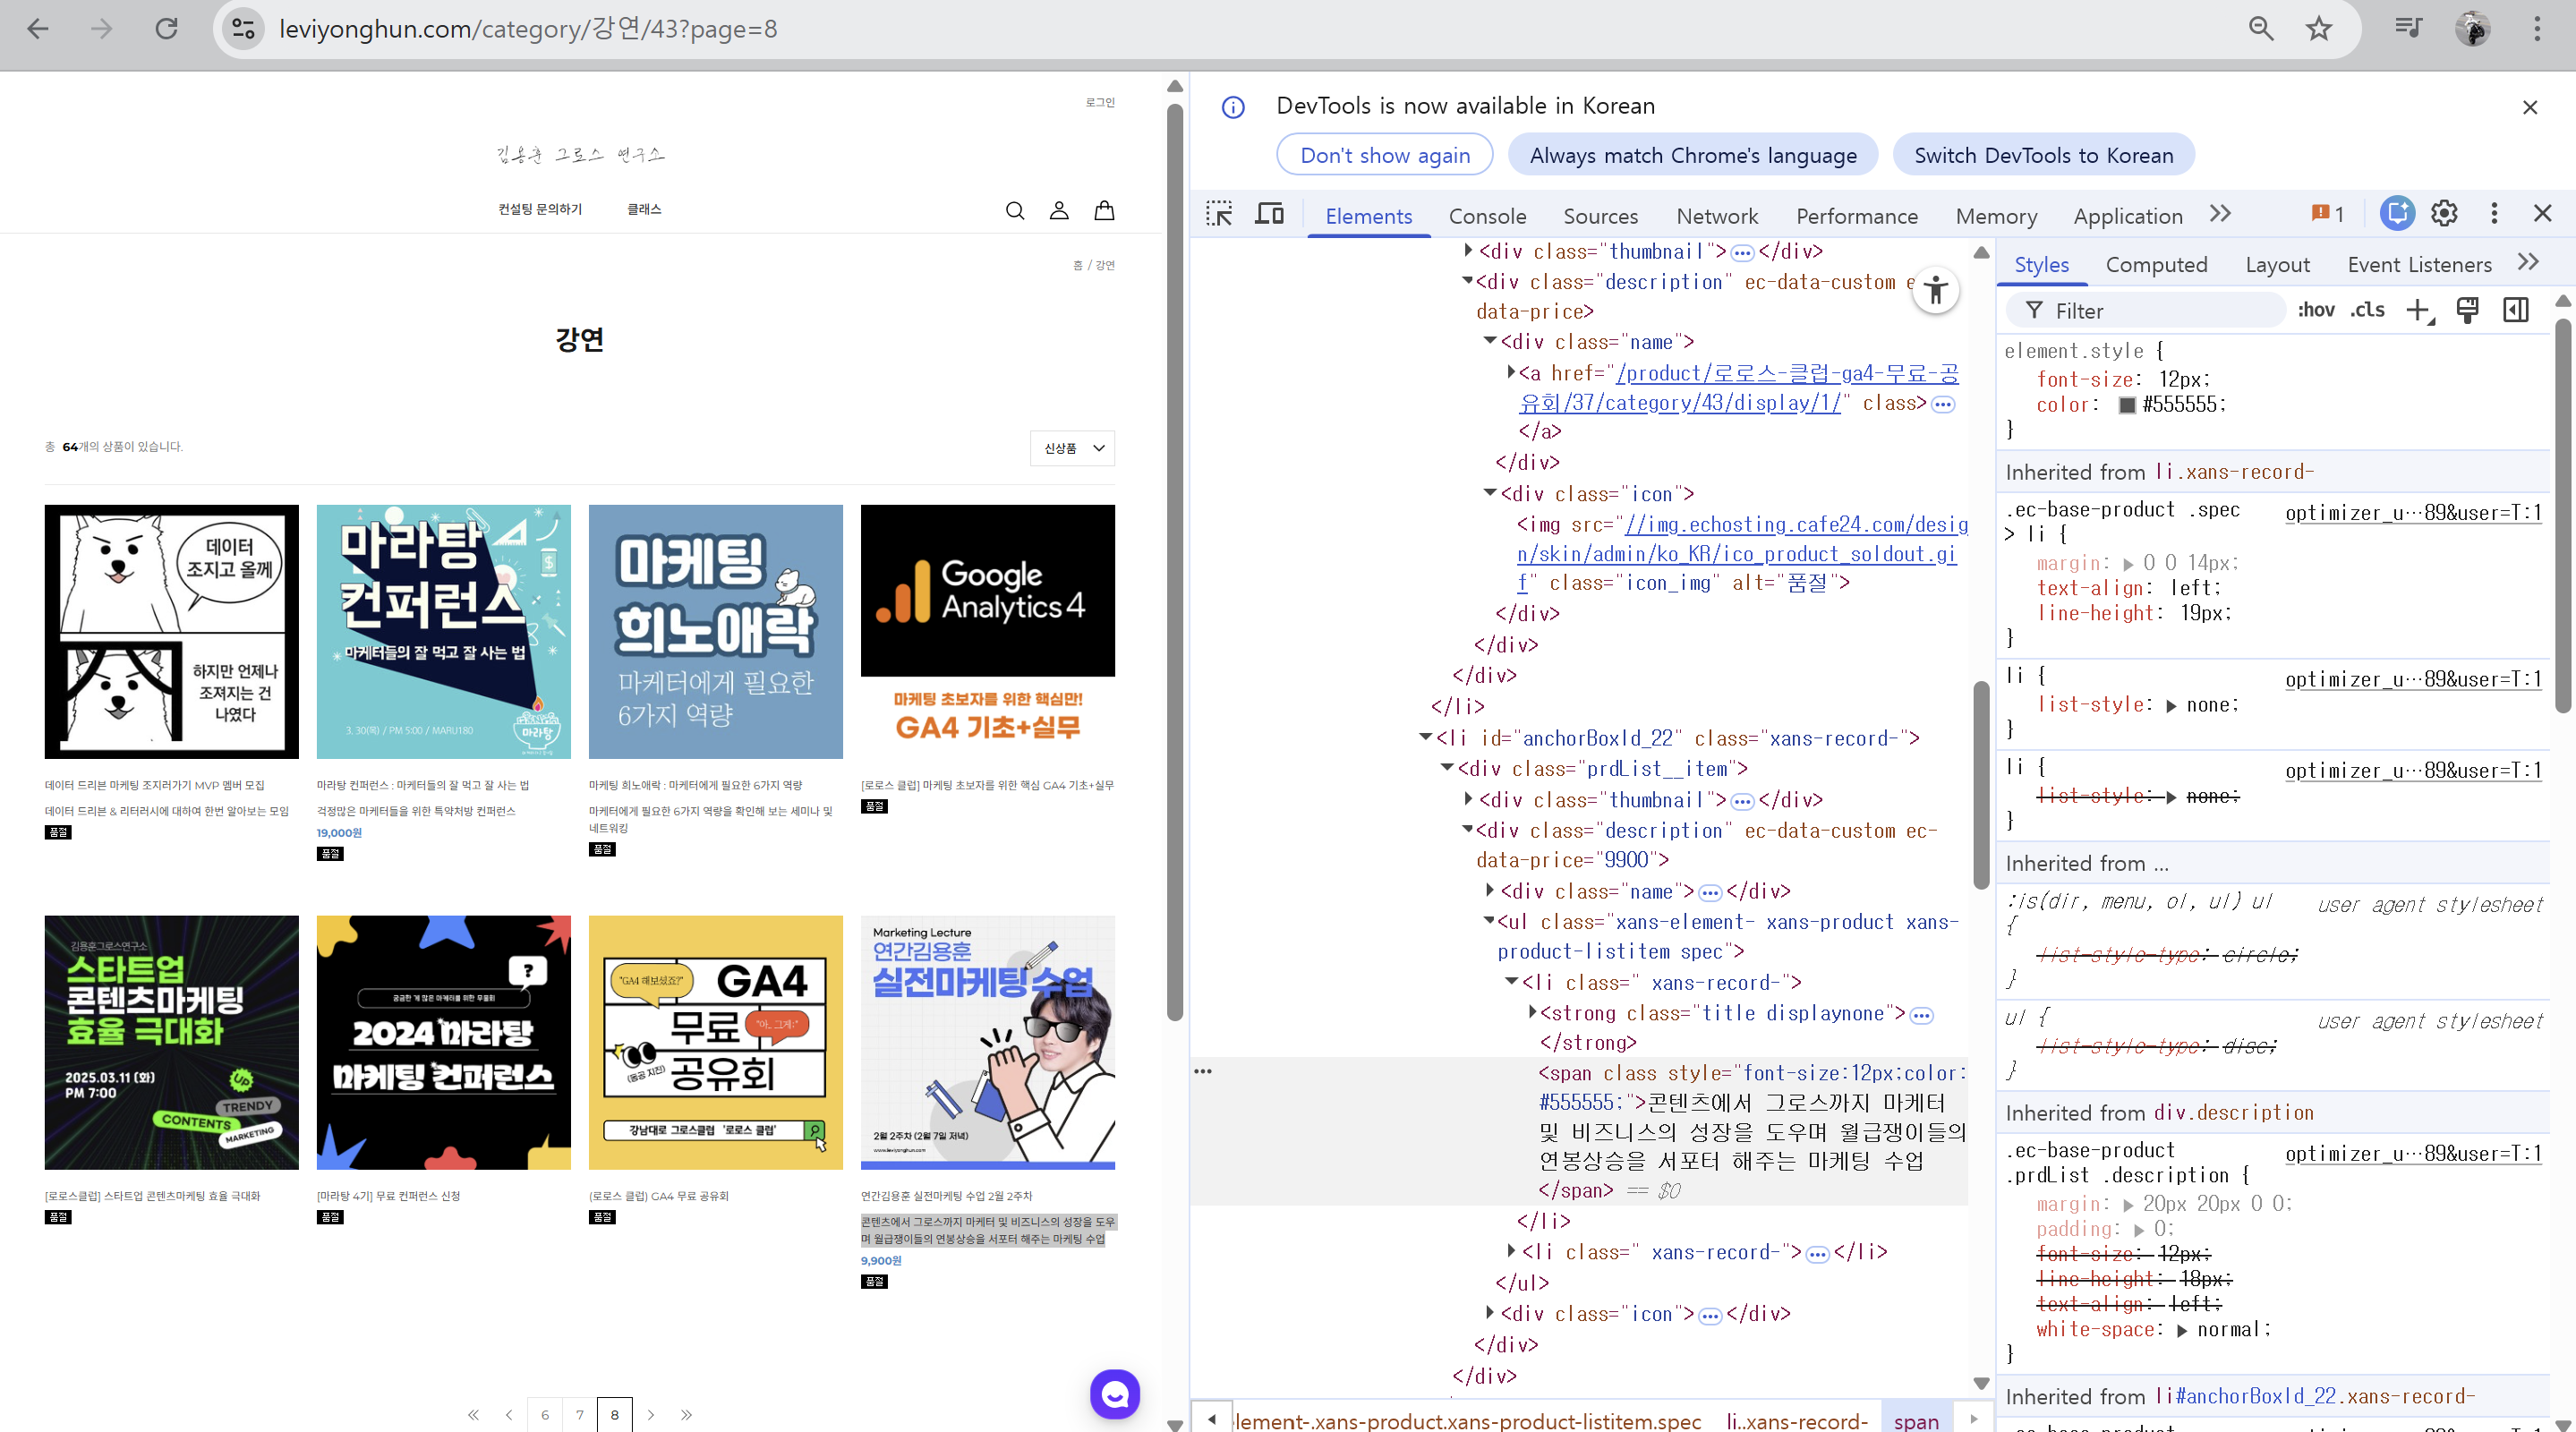Click Don't show again button
This screenshot has width=2576, height=1432.
pos(1385,155)
